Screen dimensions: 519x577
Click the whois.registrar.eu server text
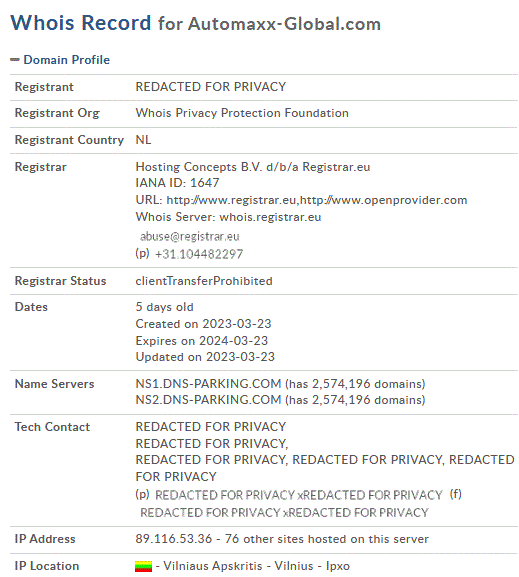pyautogui.click(x=271, y=217)
